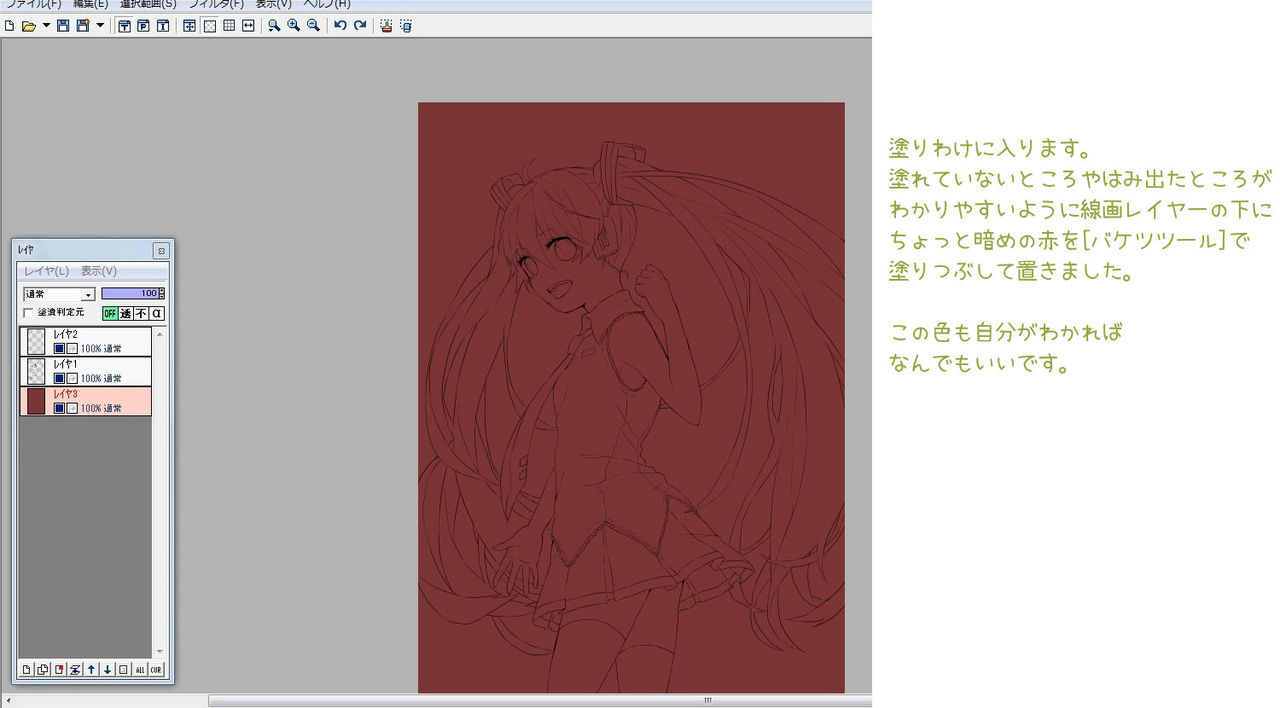The image size is (1280, 708).
Task: Toggle transparency checkerboard display icon
Action: tap(209, 26)
